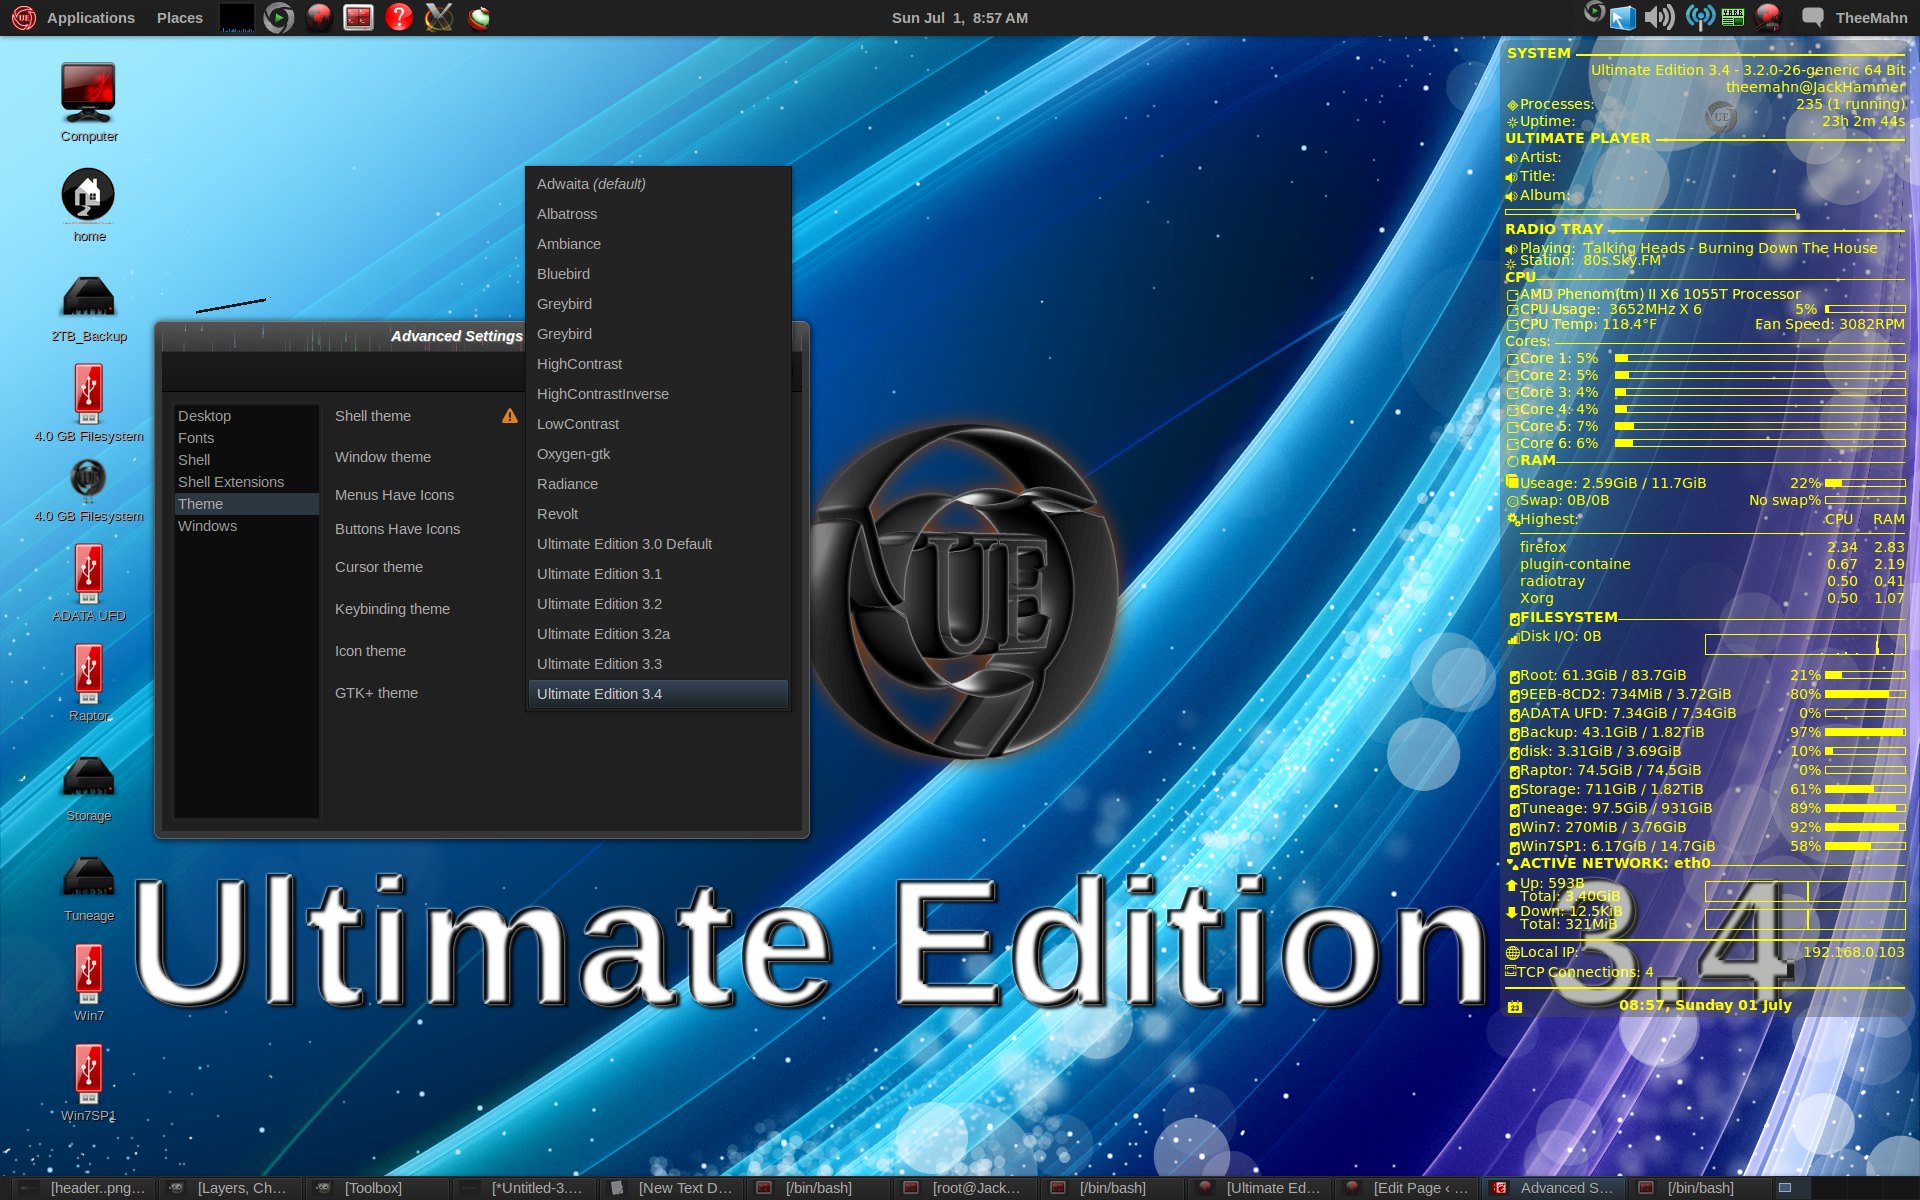The width and height of the screenshot is (1920, 1200).
Task: Select HighContrastInverse theme entry
Action: [602, 394]
